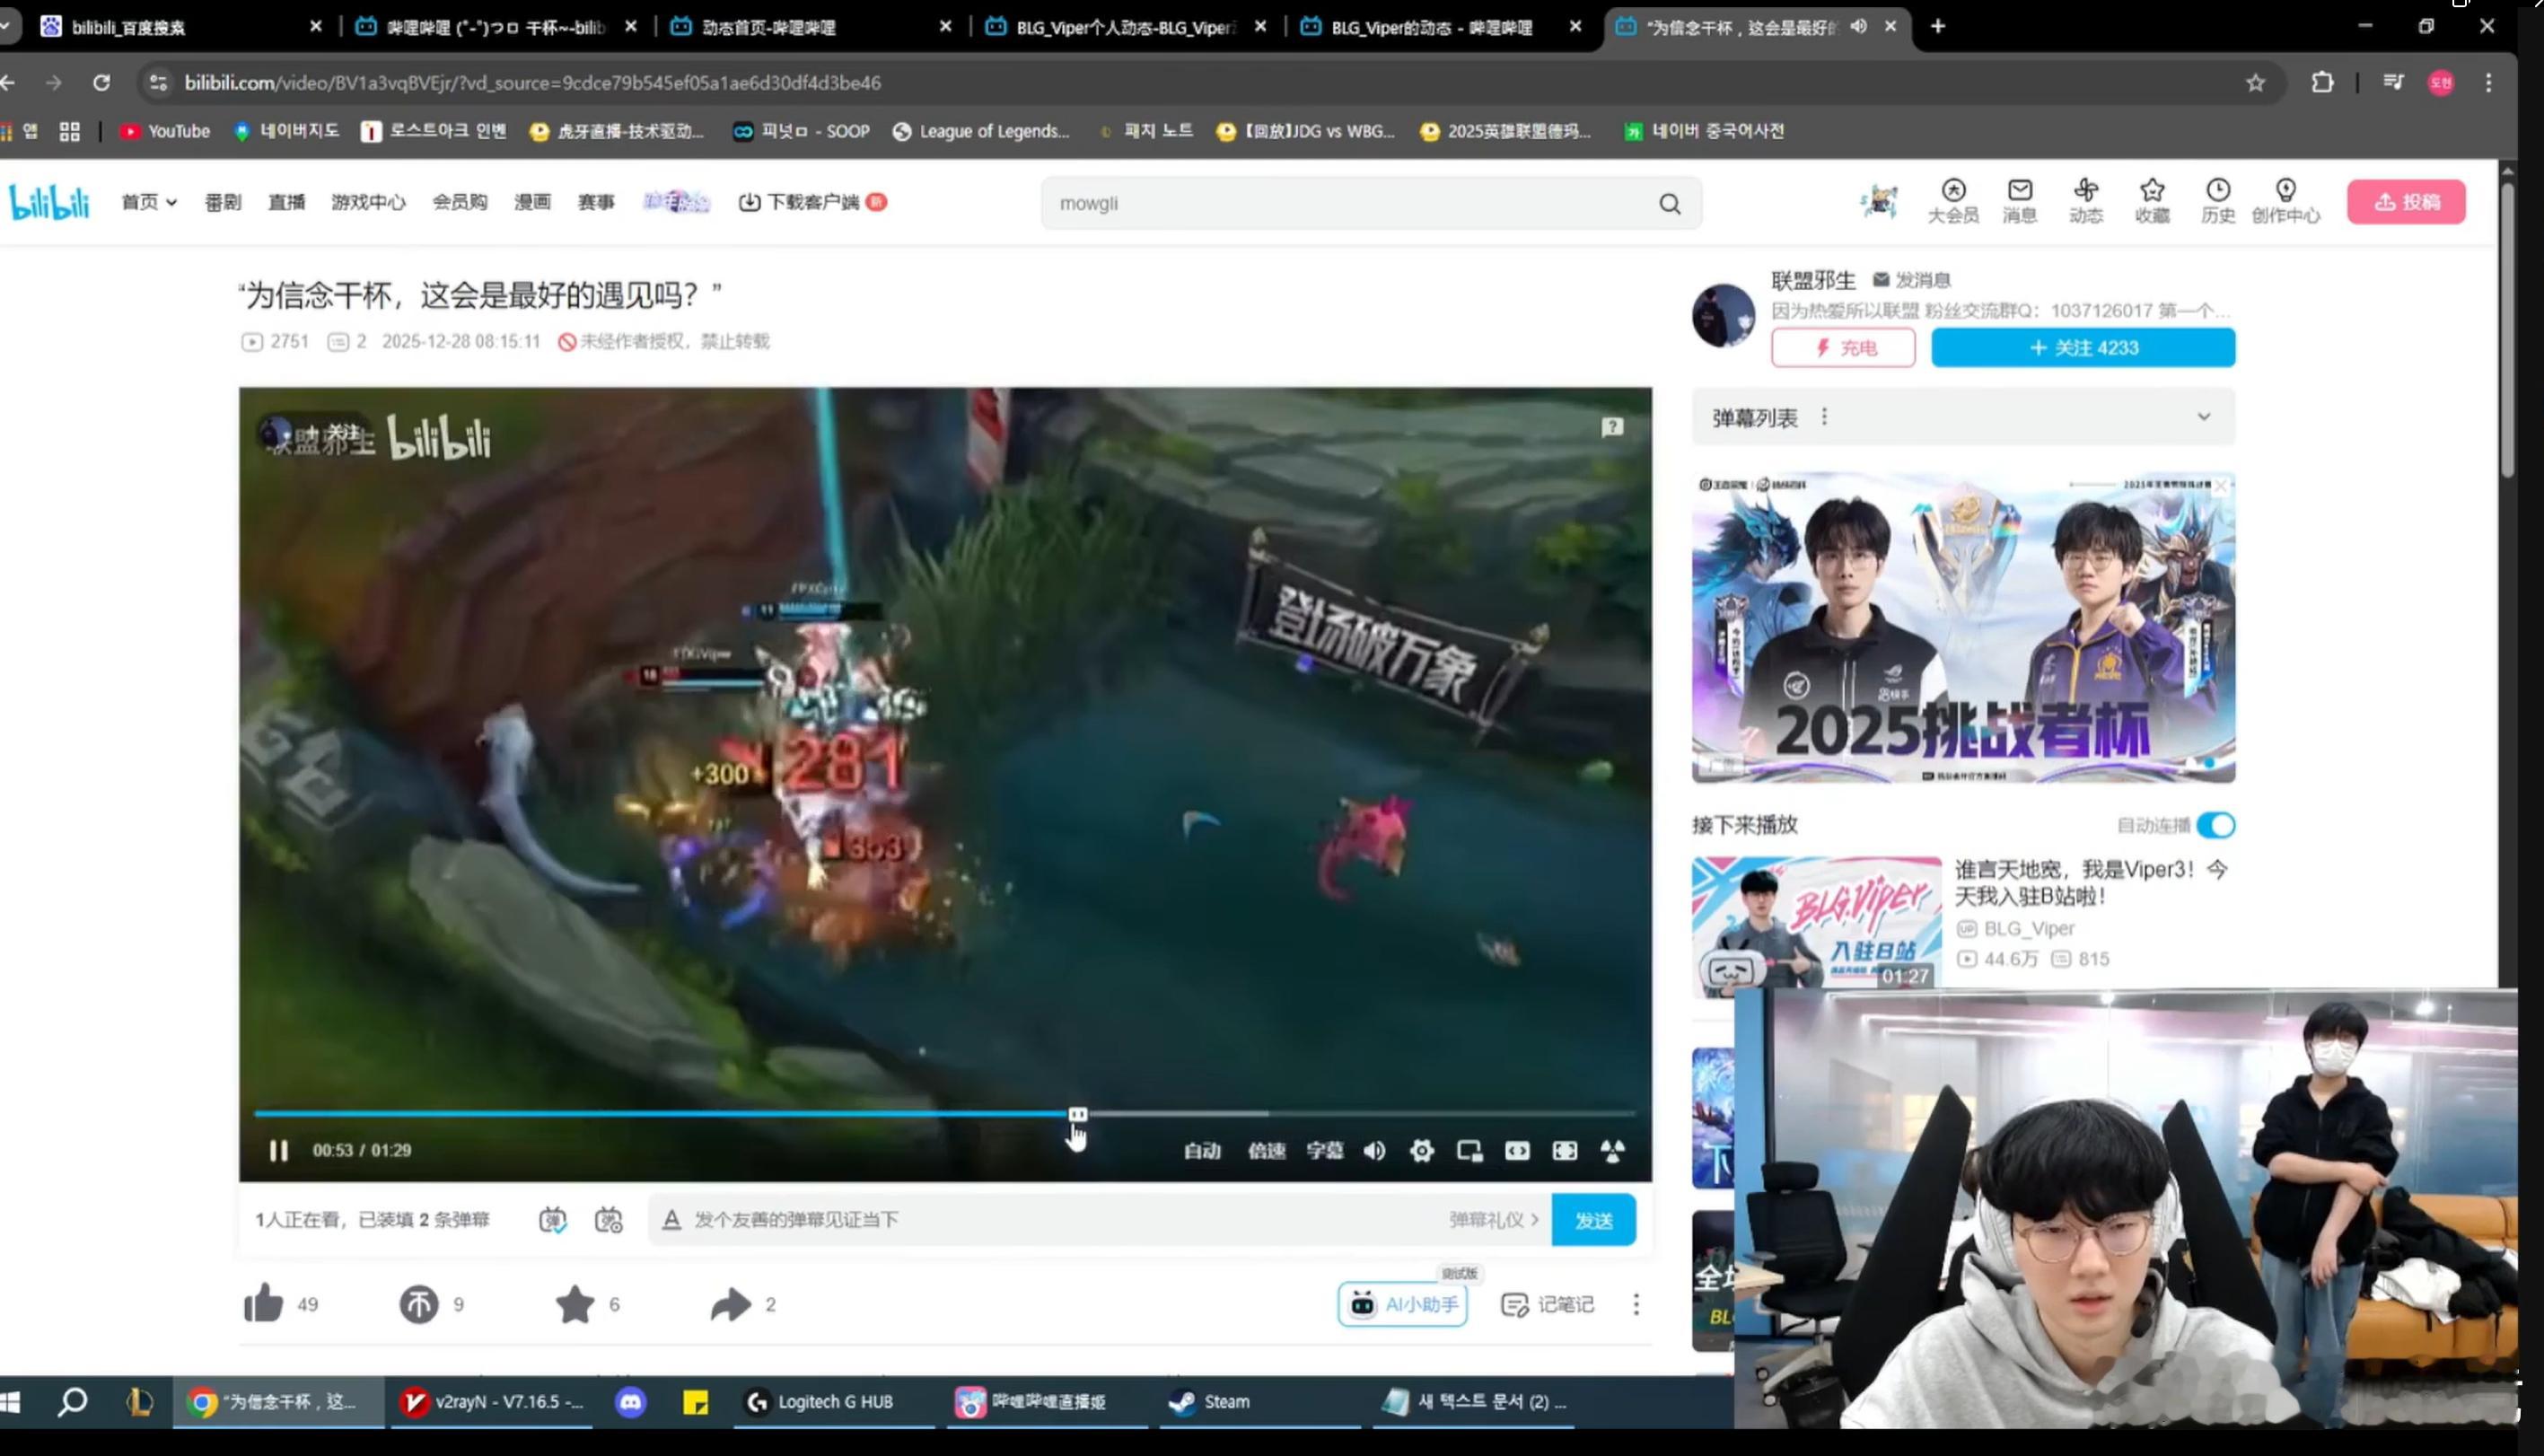Click the 关注 4233 follow button
This screenshot has width=2544, height=1456.
tap(2083, 348)
